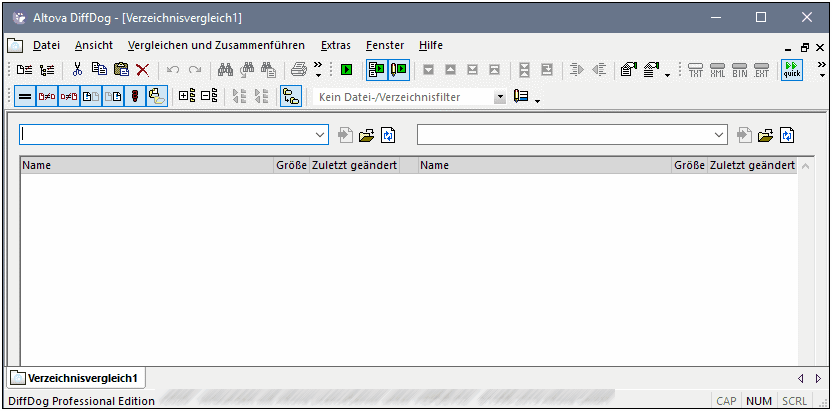Screen dimensions: 832x411
Task: Open dropdown arrow beside Document Options icon
Action: point(667,74)
